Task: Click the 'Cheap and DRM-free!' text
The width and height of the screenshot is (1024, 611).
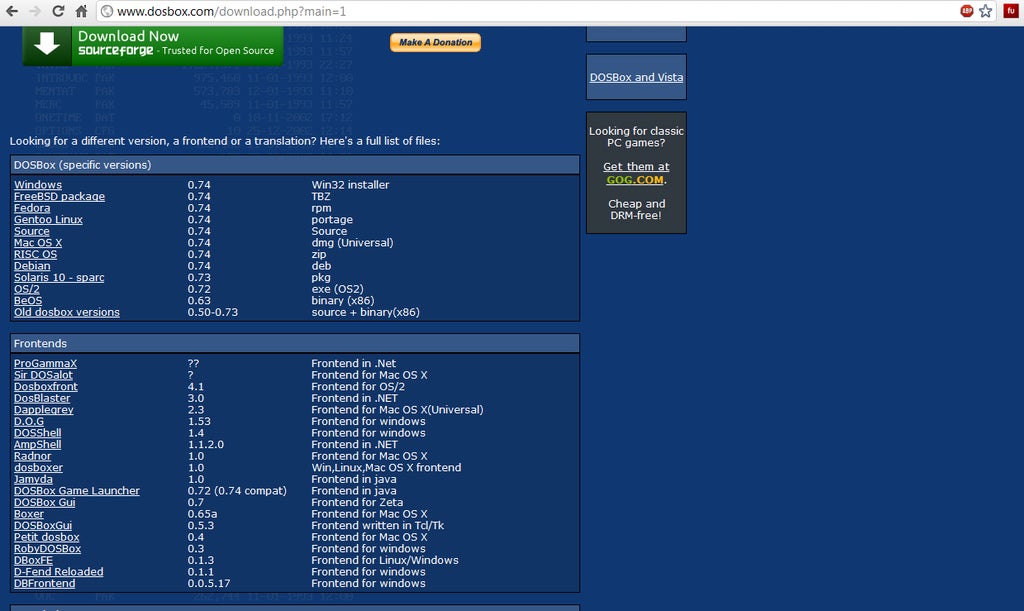Action: click(636, 210)
